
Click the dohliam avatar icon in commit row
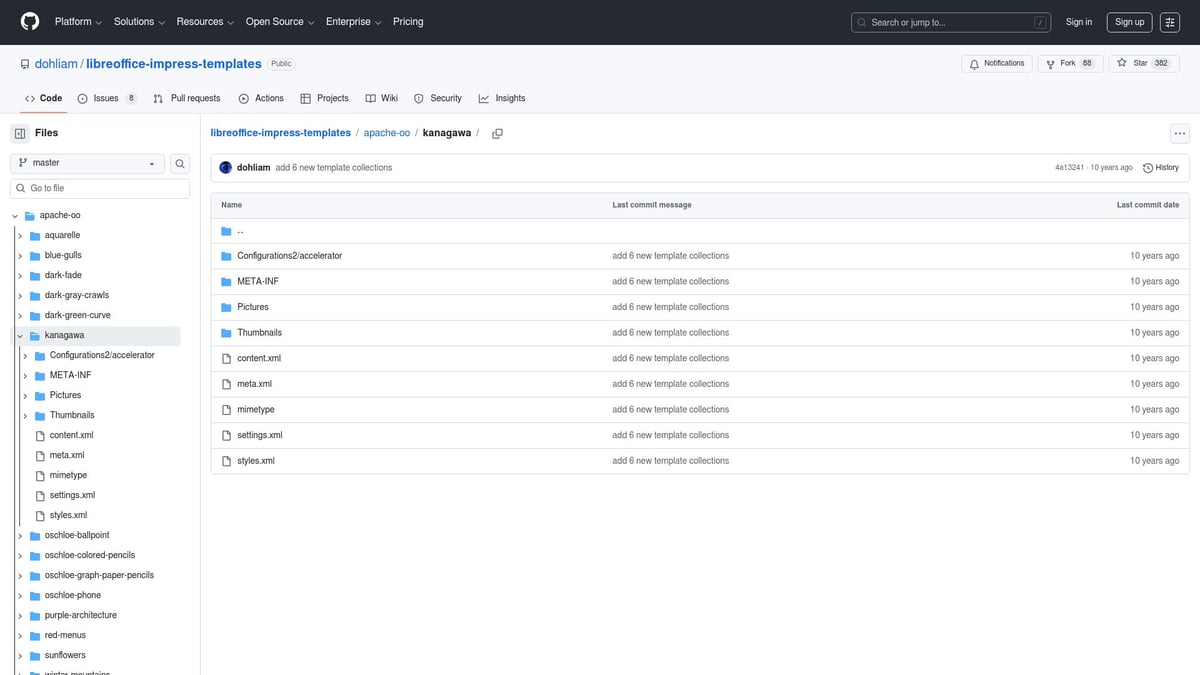226,167
